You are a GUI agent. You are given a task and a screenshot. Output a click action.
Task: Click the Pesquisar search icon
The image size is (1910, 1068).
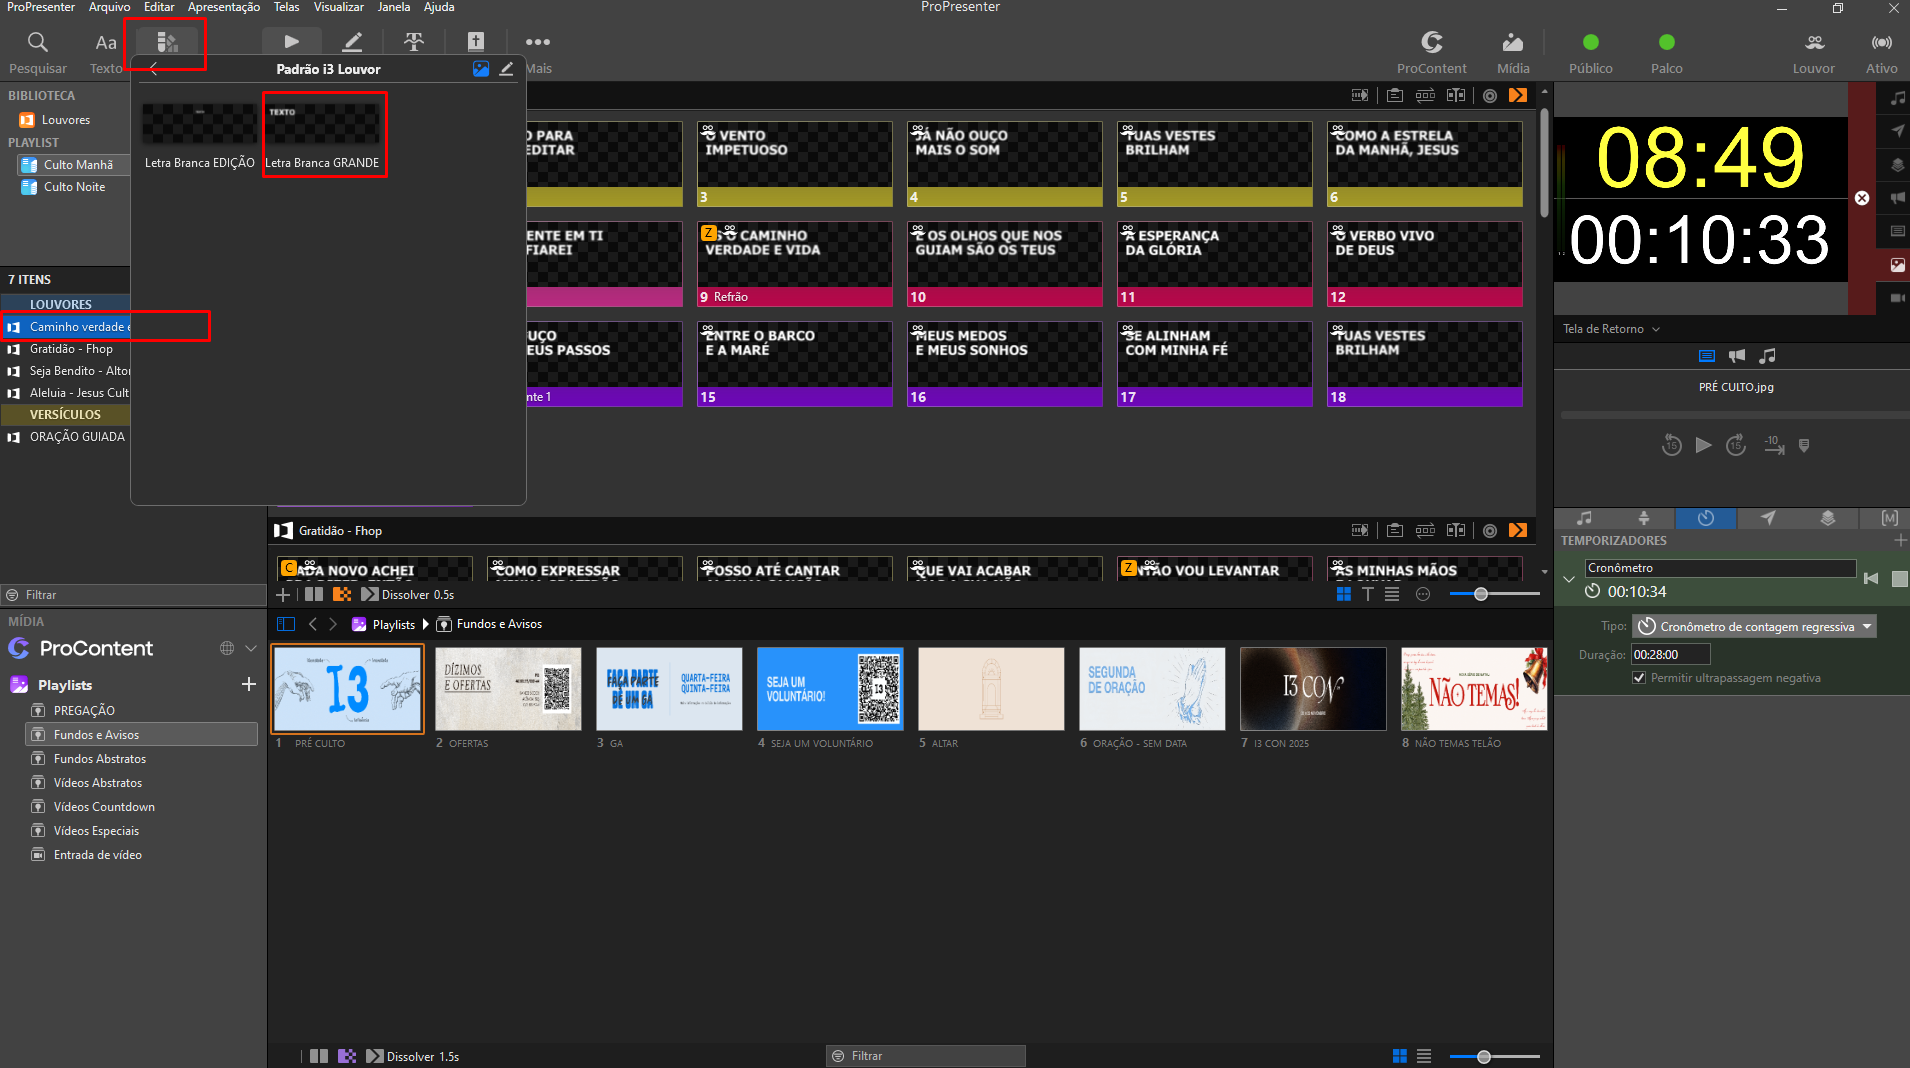point(37,42)
